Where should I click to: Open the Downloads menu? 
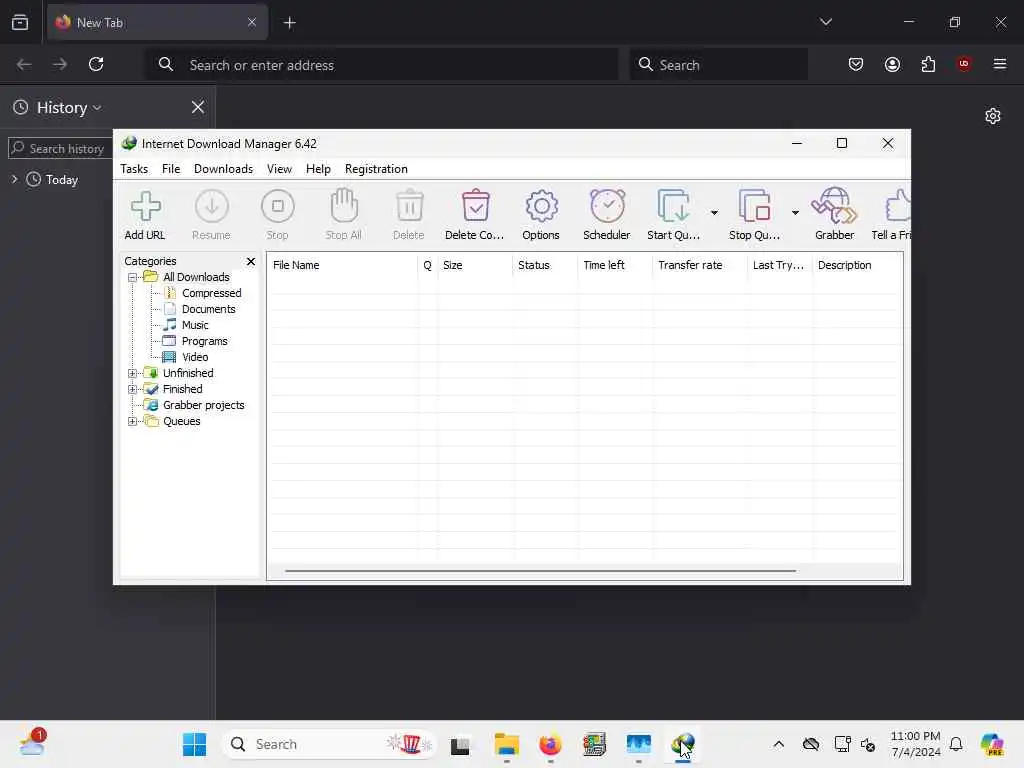click(x=223, y=168)
